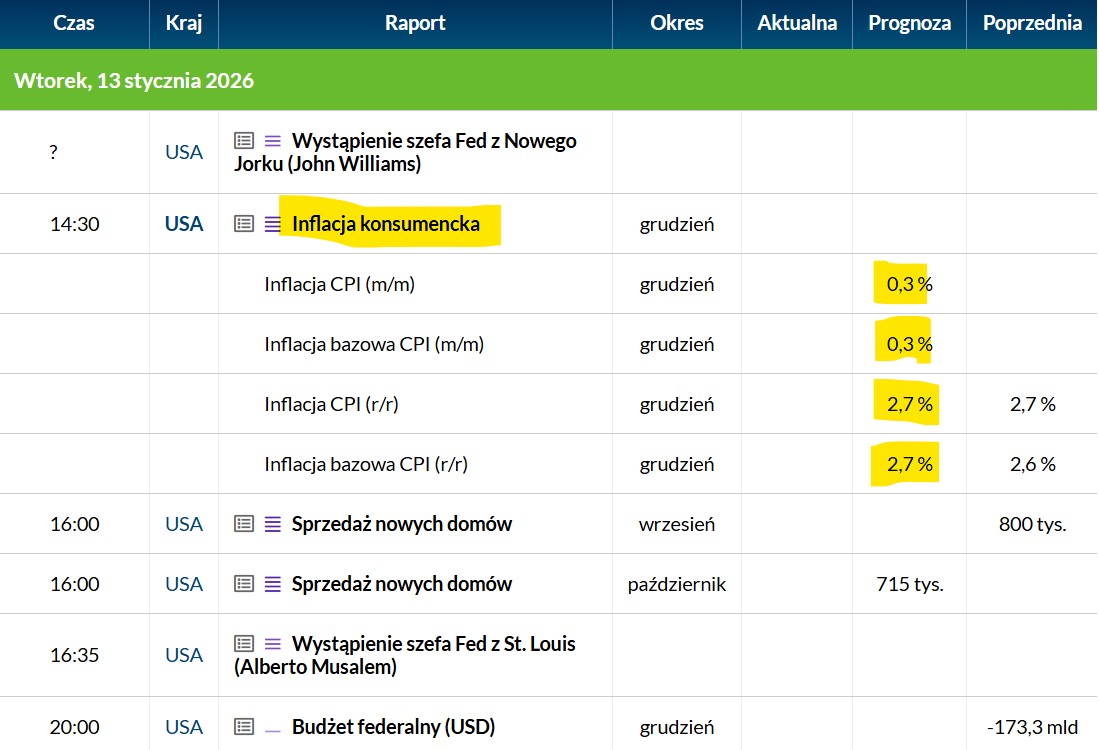Open details icon for John Williams speech
Screen dimensions: 1099x750
244,141
